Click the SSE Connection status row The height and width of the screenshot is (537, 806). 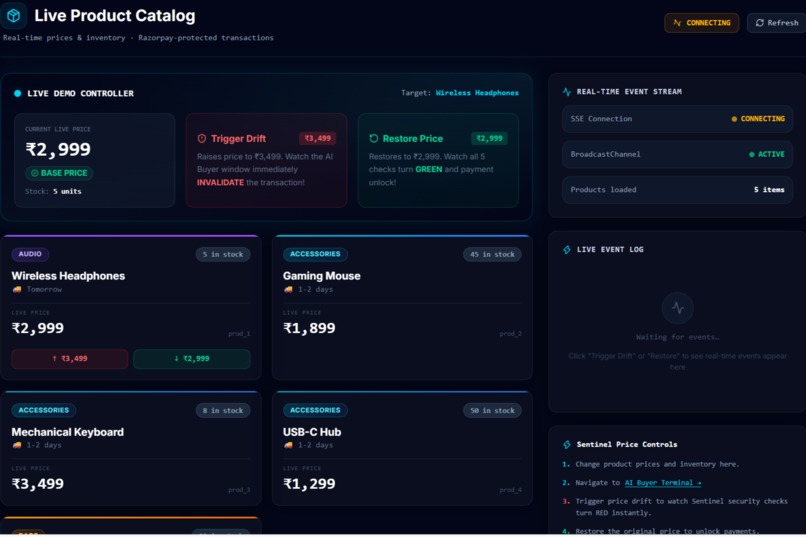[677, 119]
